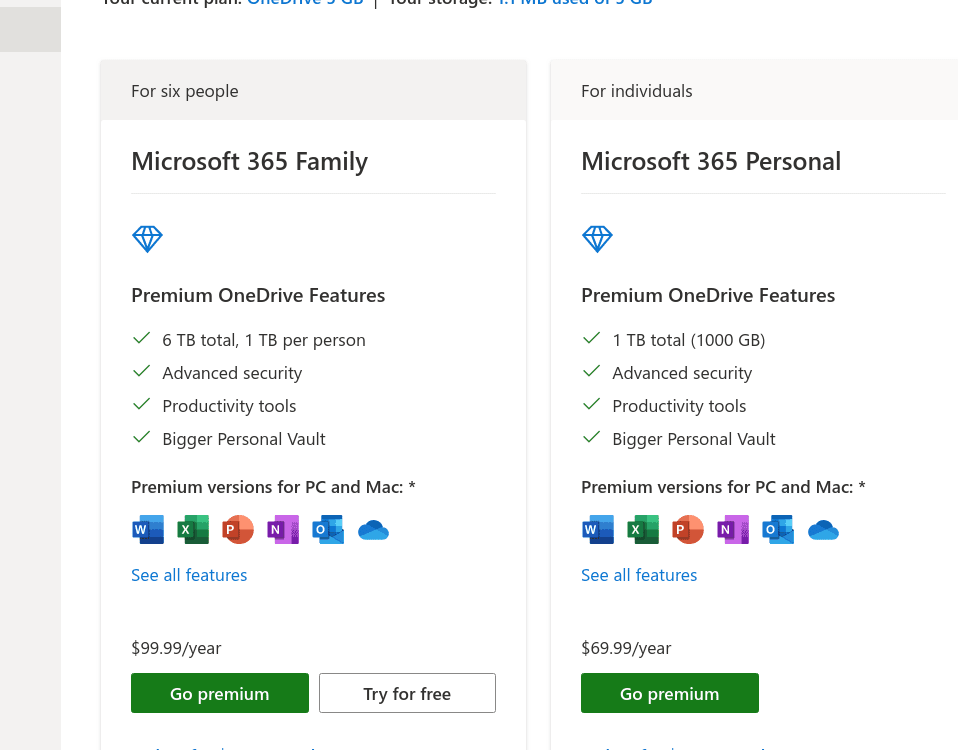Click the Microsoft 365 Family heading
958x750 pixels.
click(249, 161)
